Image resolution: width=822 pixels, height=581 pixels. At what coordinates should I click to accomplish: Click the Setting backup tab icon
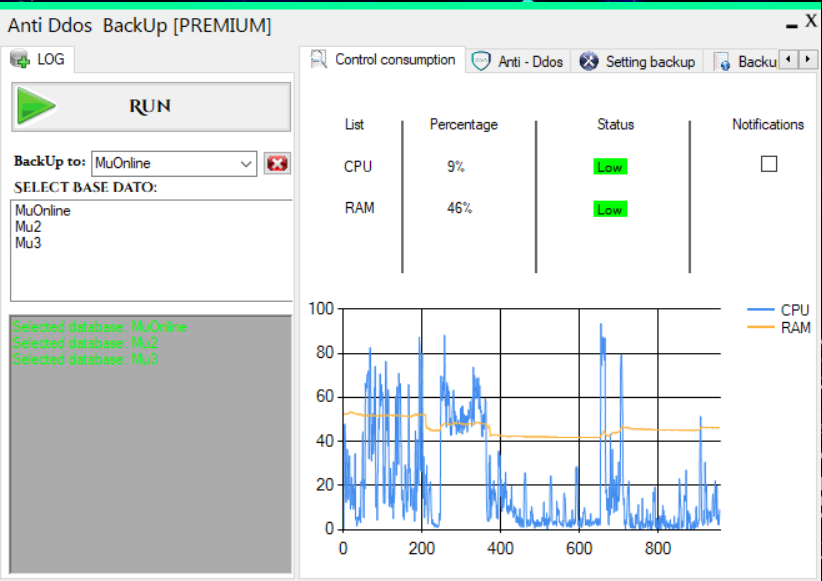(x=589, y=61)
